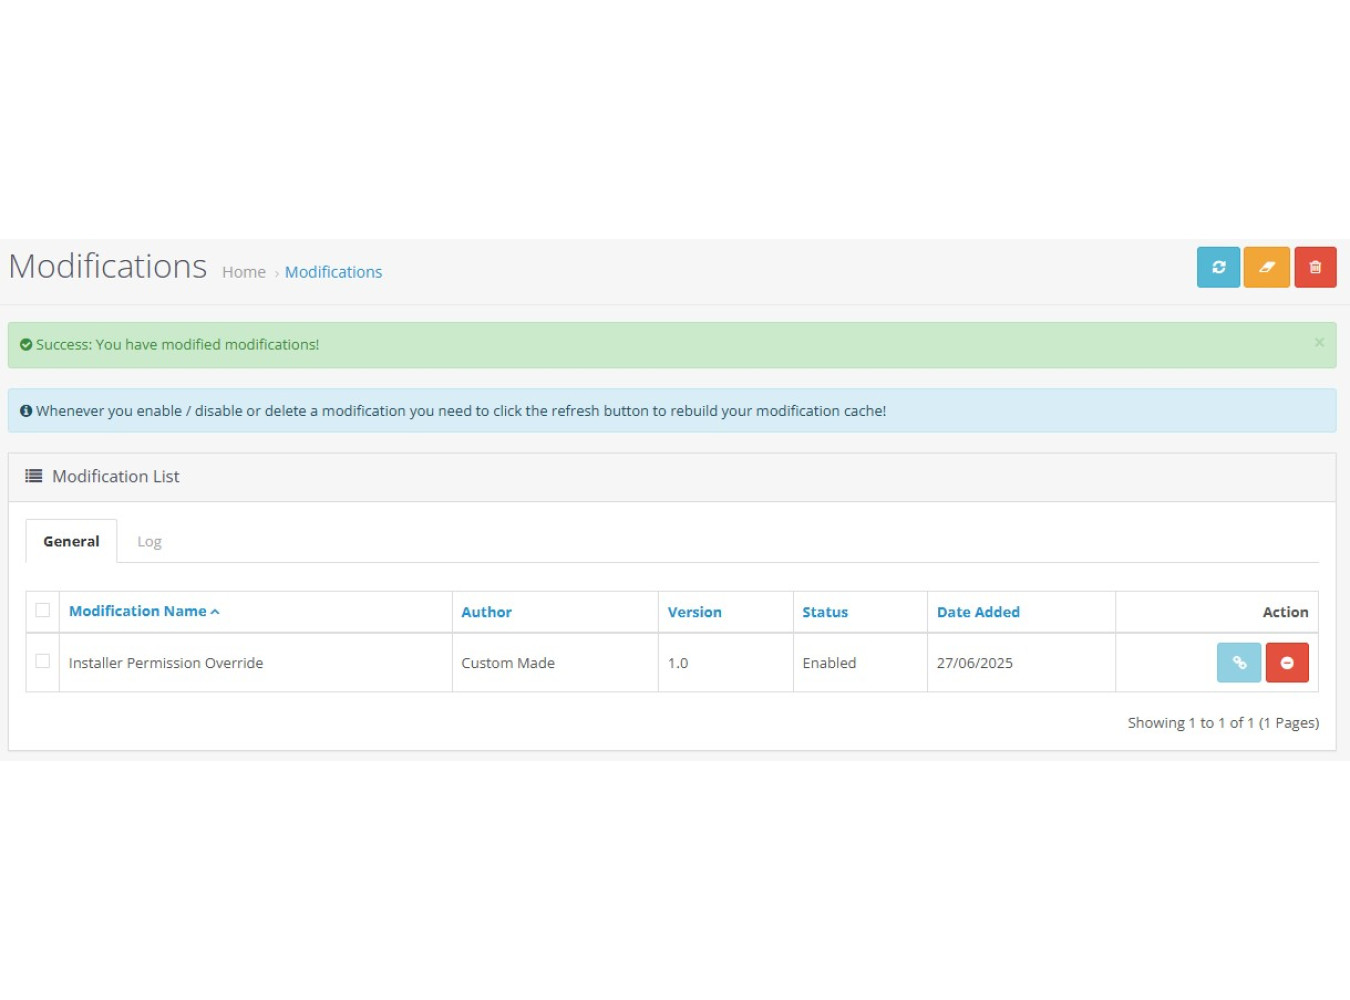1350x1000 pixels.
Task: Click the green success checkmark icon
Action: [26, 345]
